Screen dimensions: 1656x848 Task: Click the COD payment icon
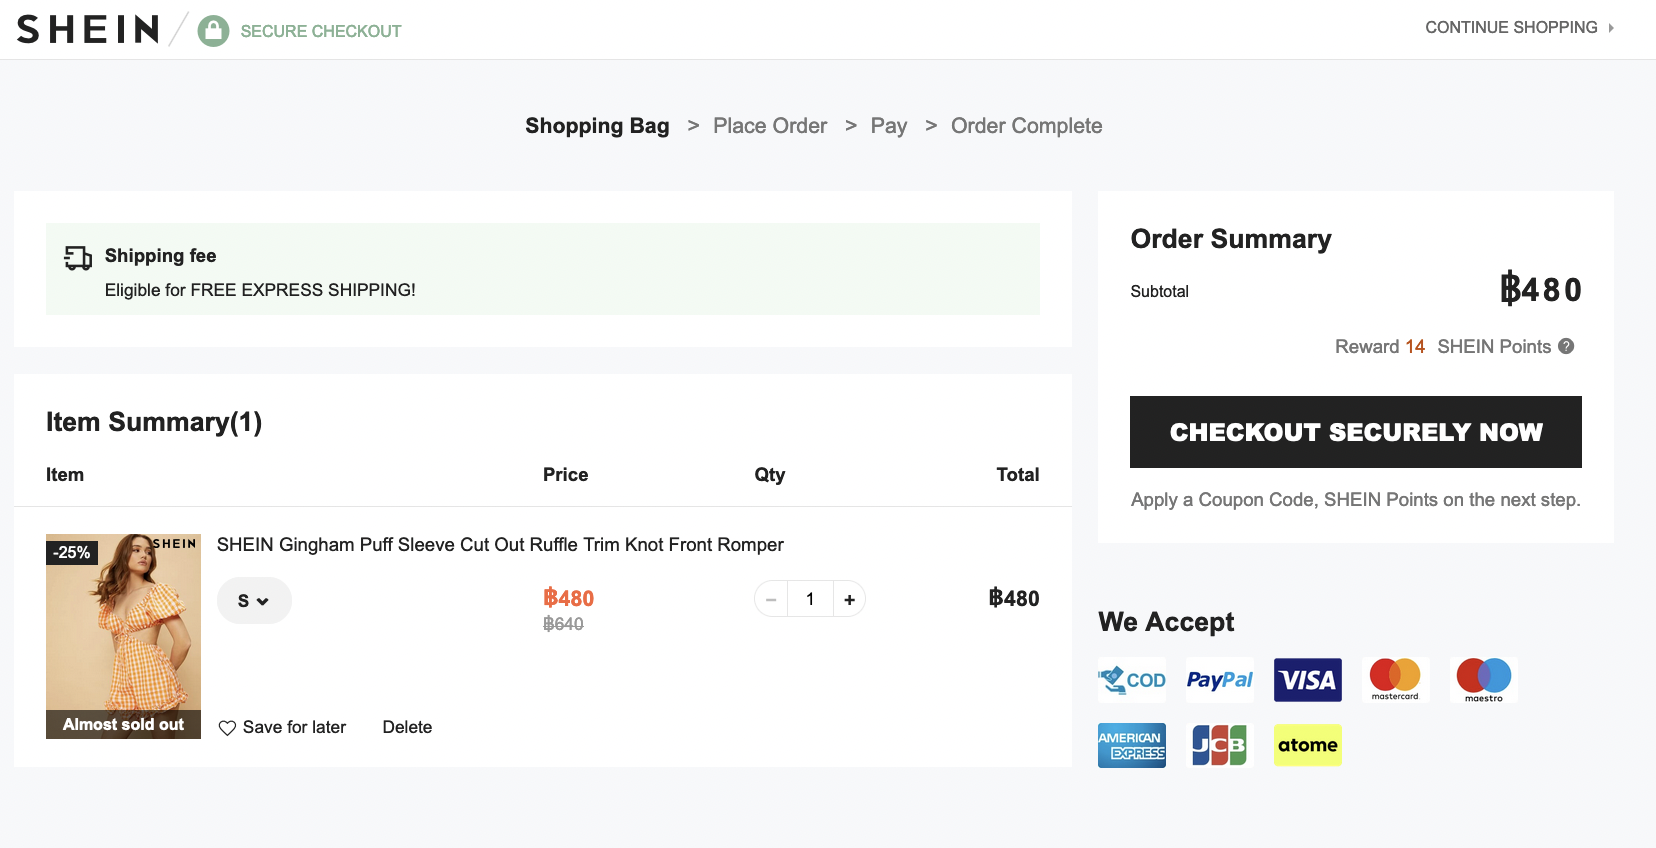click(x=1132, y=680)
